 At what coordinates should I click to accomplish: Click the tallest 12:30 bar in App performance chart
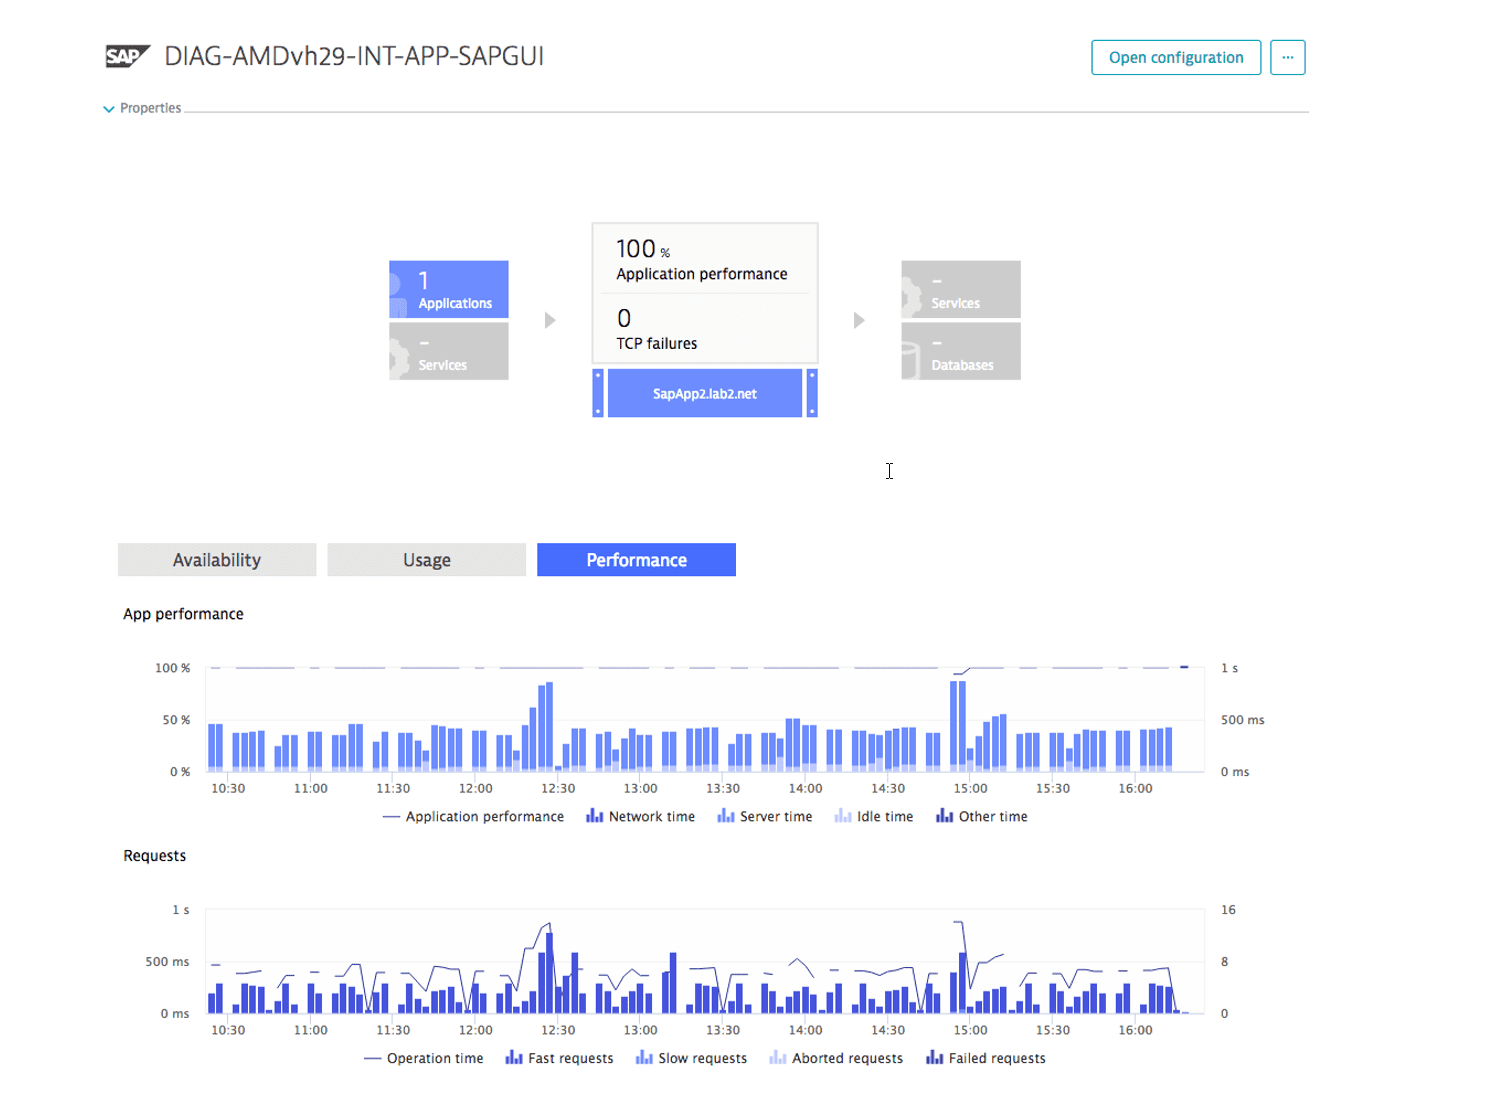pyautogui.click(x=549, y=726)
